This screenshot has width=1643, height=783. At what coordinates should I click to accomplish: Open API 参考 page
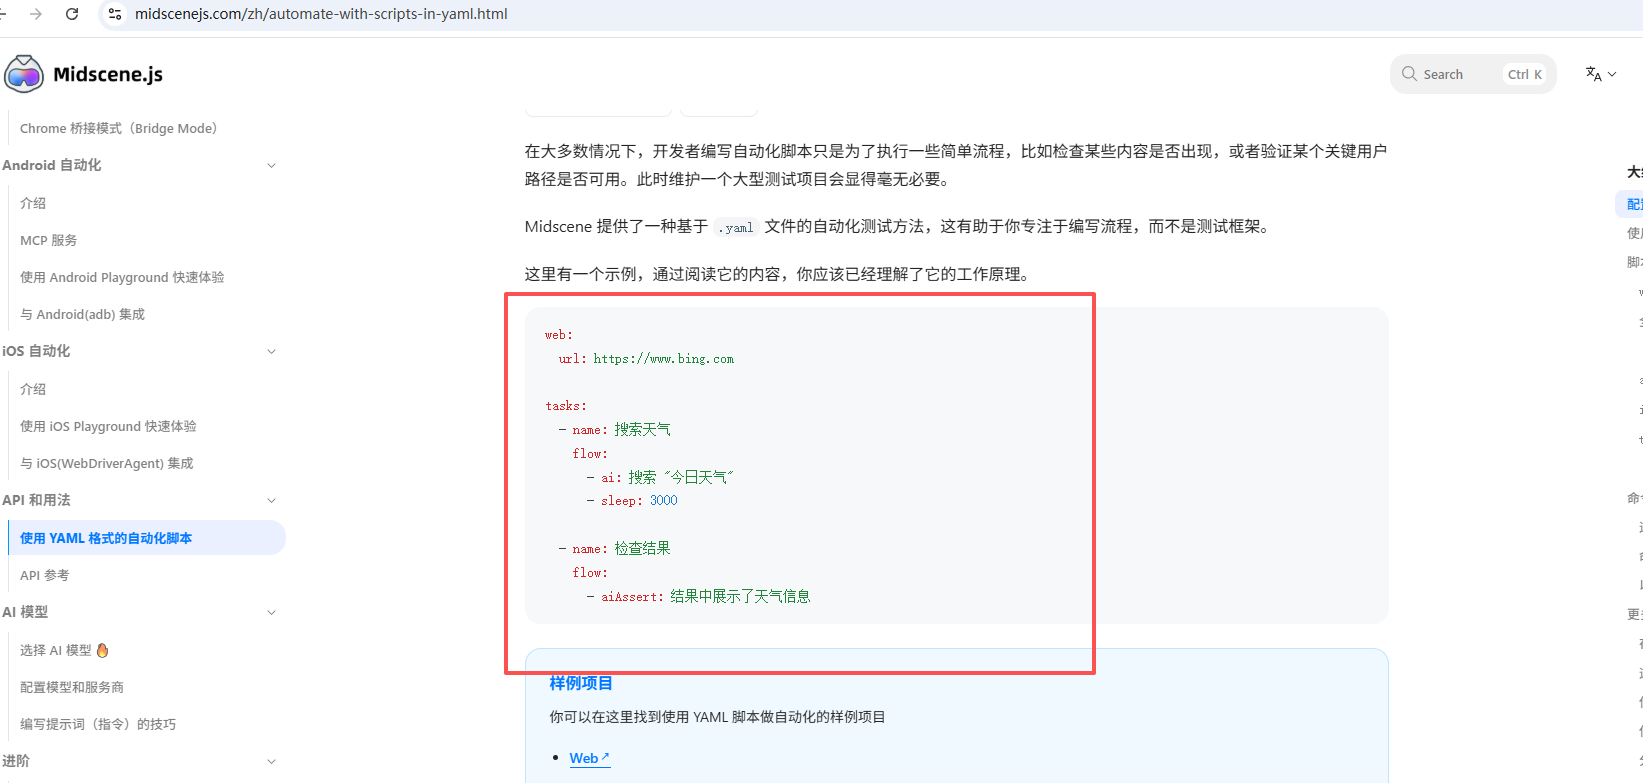pyautogui.click(x=45, y=575)
